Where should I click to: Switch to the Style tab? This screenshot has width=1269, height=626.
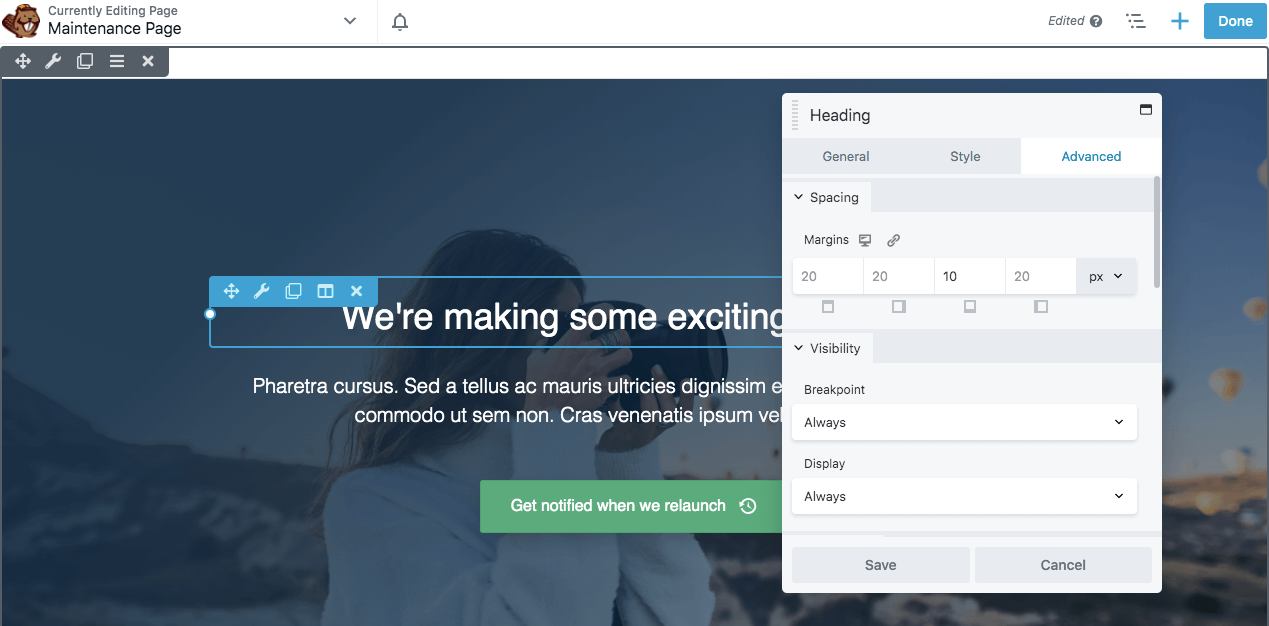965,156
